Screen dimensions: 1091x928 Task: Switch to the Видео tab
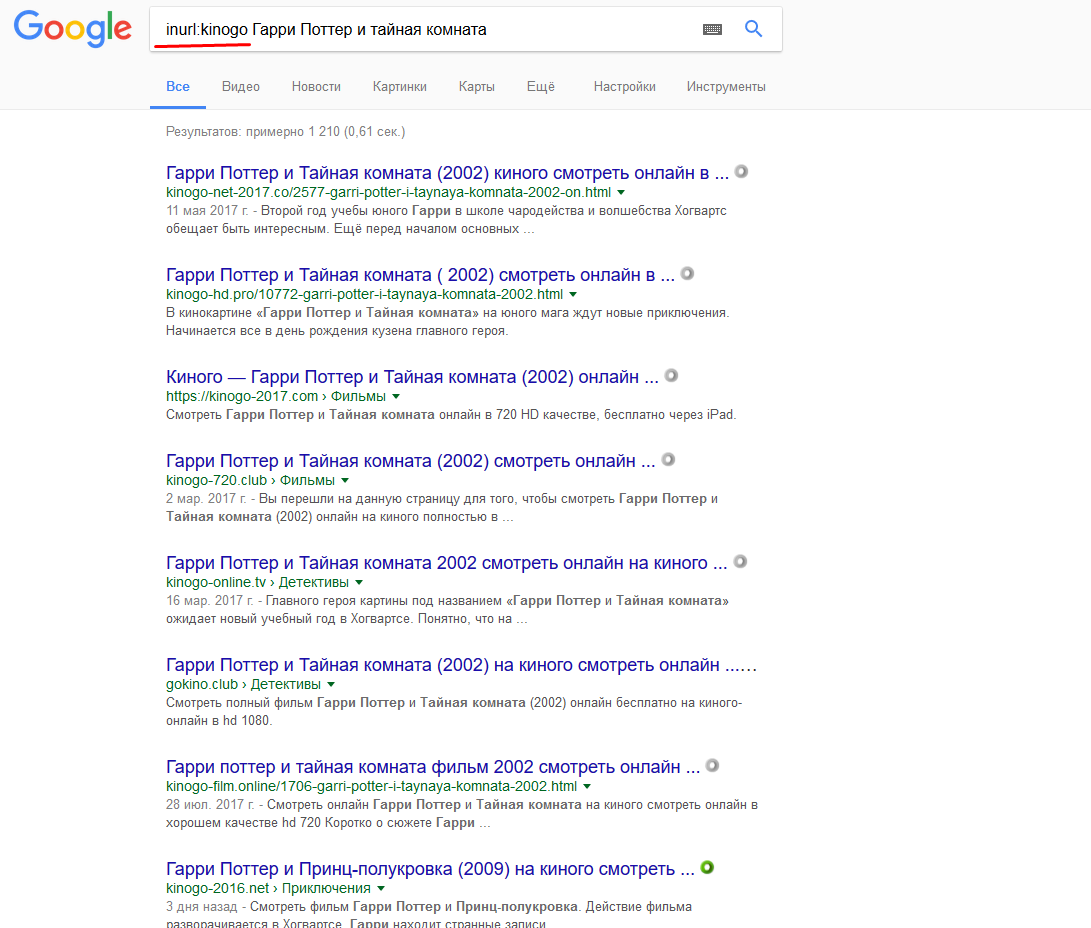pos(241,87)
